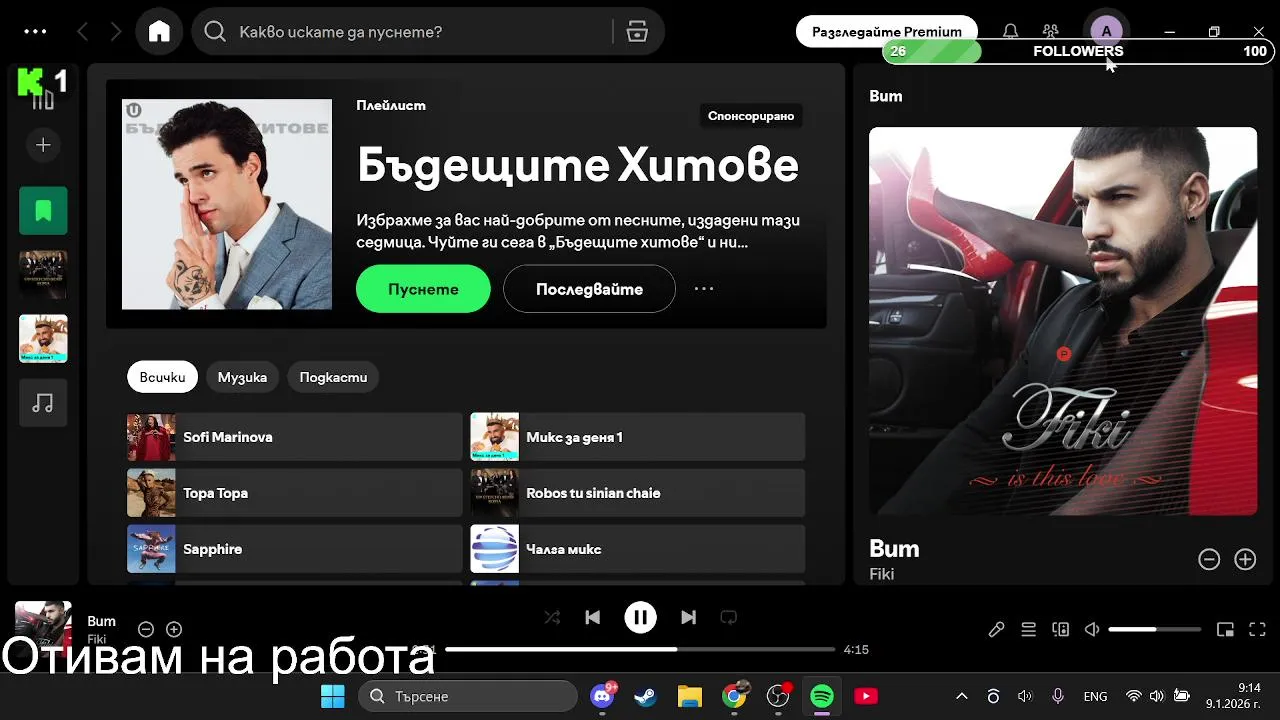The width and height of the screenshot is (1280, 720).
Task: Open the three-dot app menu
Action: click(x=35, y=32)
